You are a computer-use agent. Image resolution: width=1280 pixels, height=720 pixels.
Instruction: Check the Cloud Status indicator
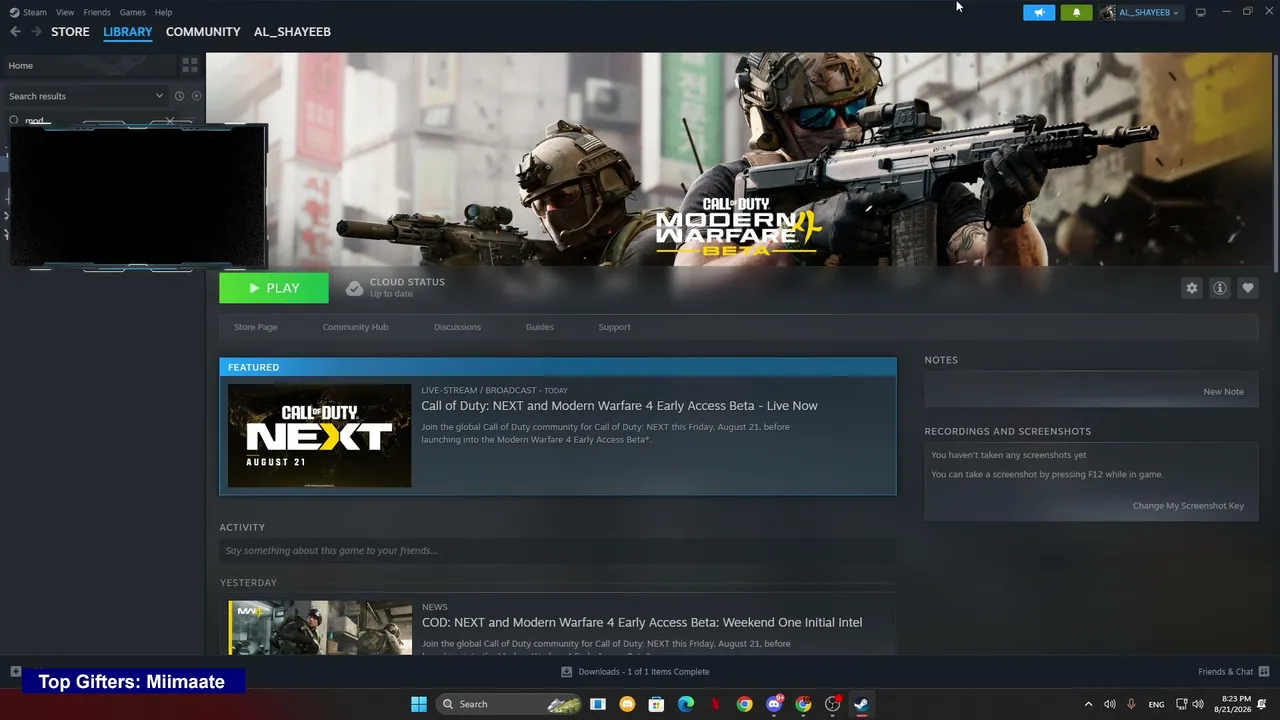point(395,288)
